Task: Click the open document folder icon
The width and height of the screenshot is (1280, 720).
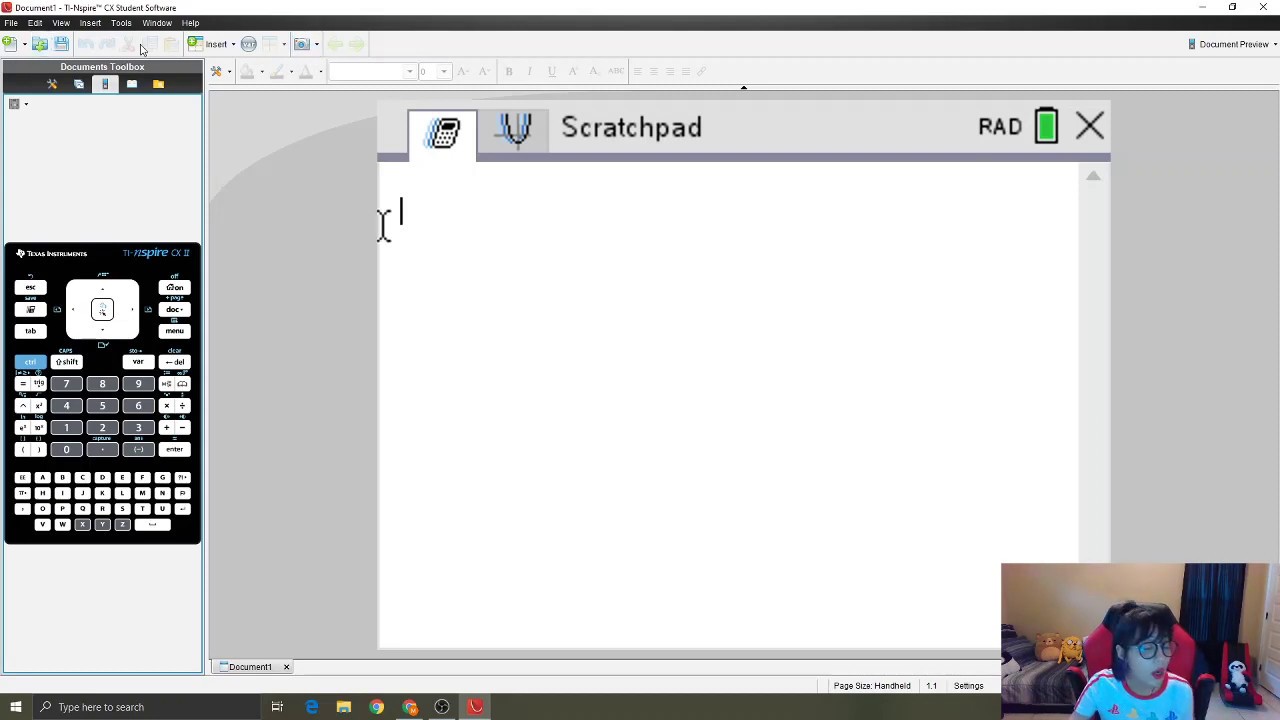Action: [40, 44]
